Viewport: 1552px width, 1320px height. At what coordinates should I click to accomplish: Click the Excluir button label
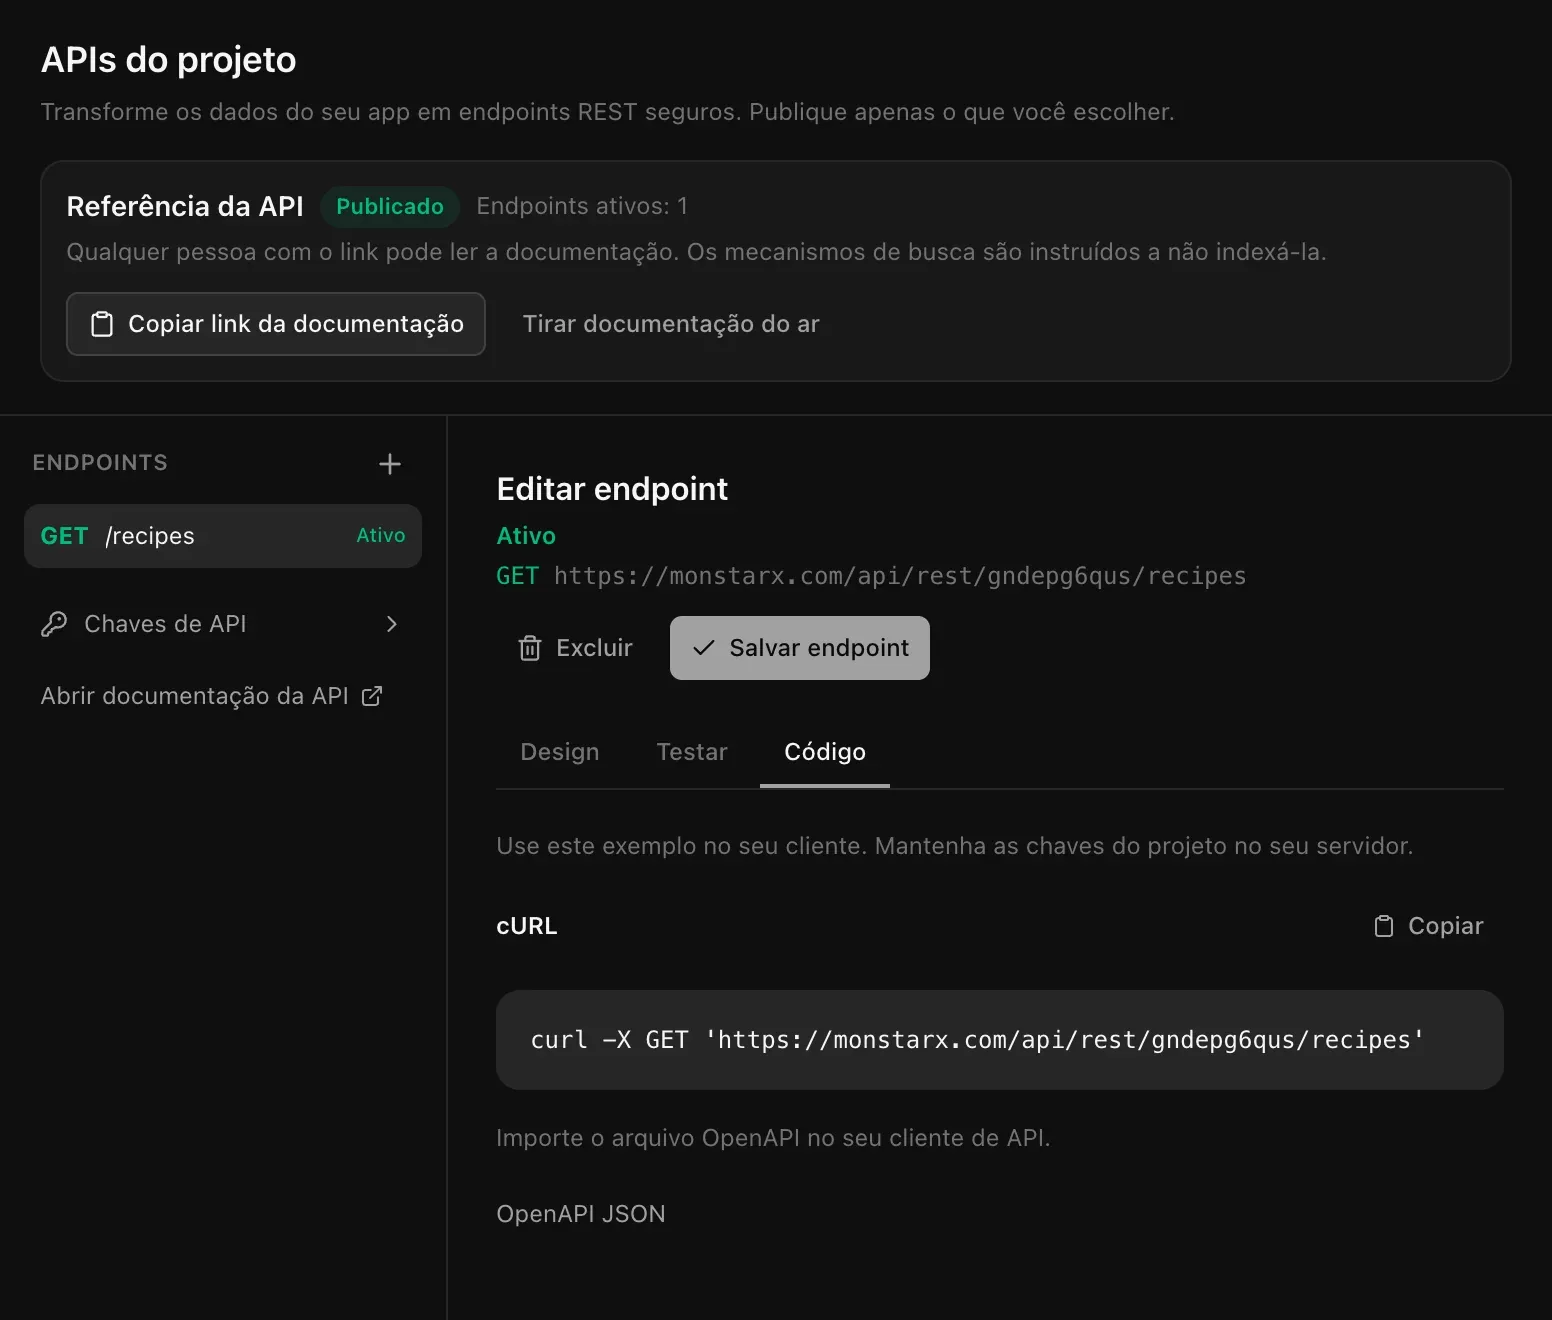(594, 648)
